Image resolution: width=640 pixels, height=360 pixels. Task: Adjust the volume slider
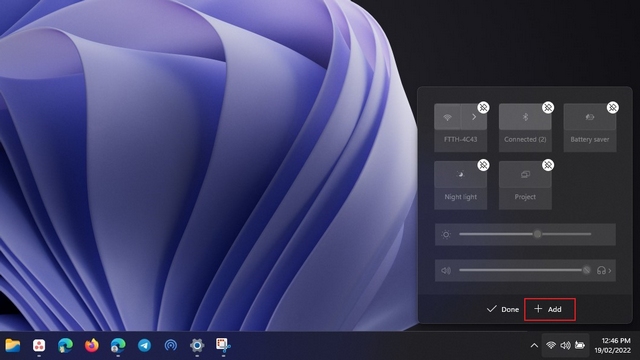525,270
